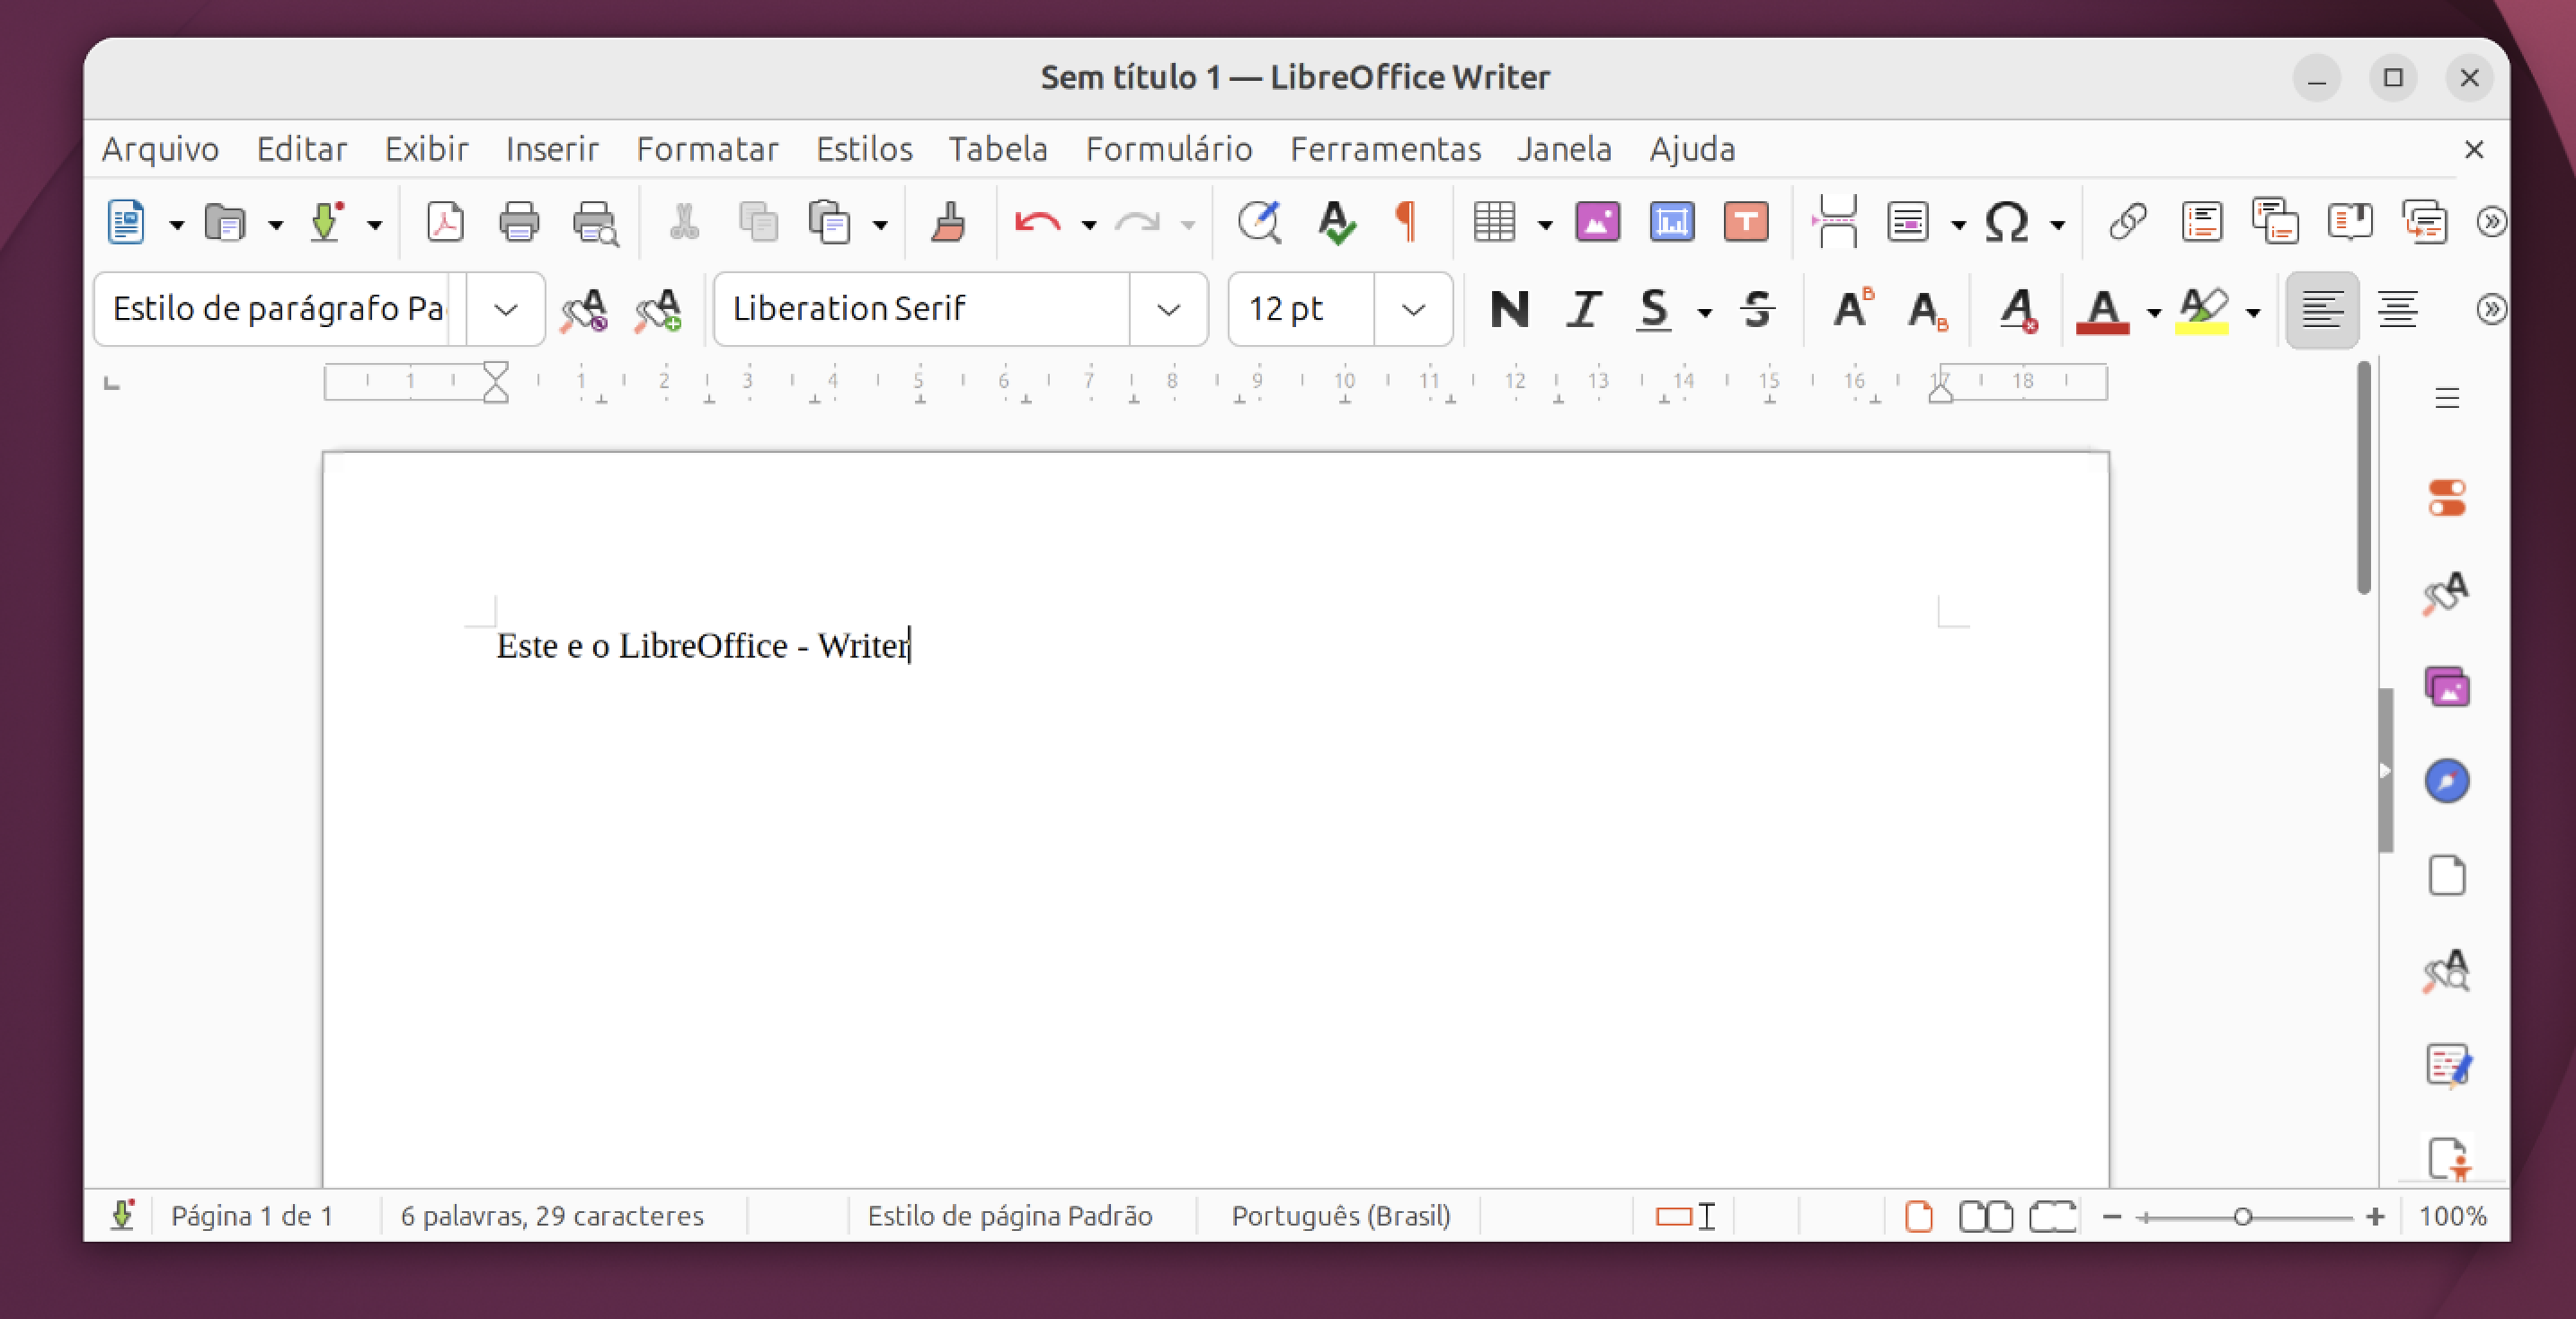Click New Style from Selection icon
This screenshot has width=2576, height=1319.
(658, 310)
